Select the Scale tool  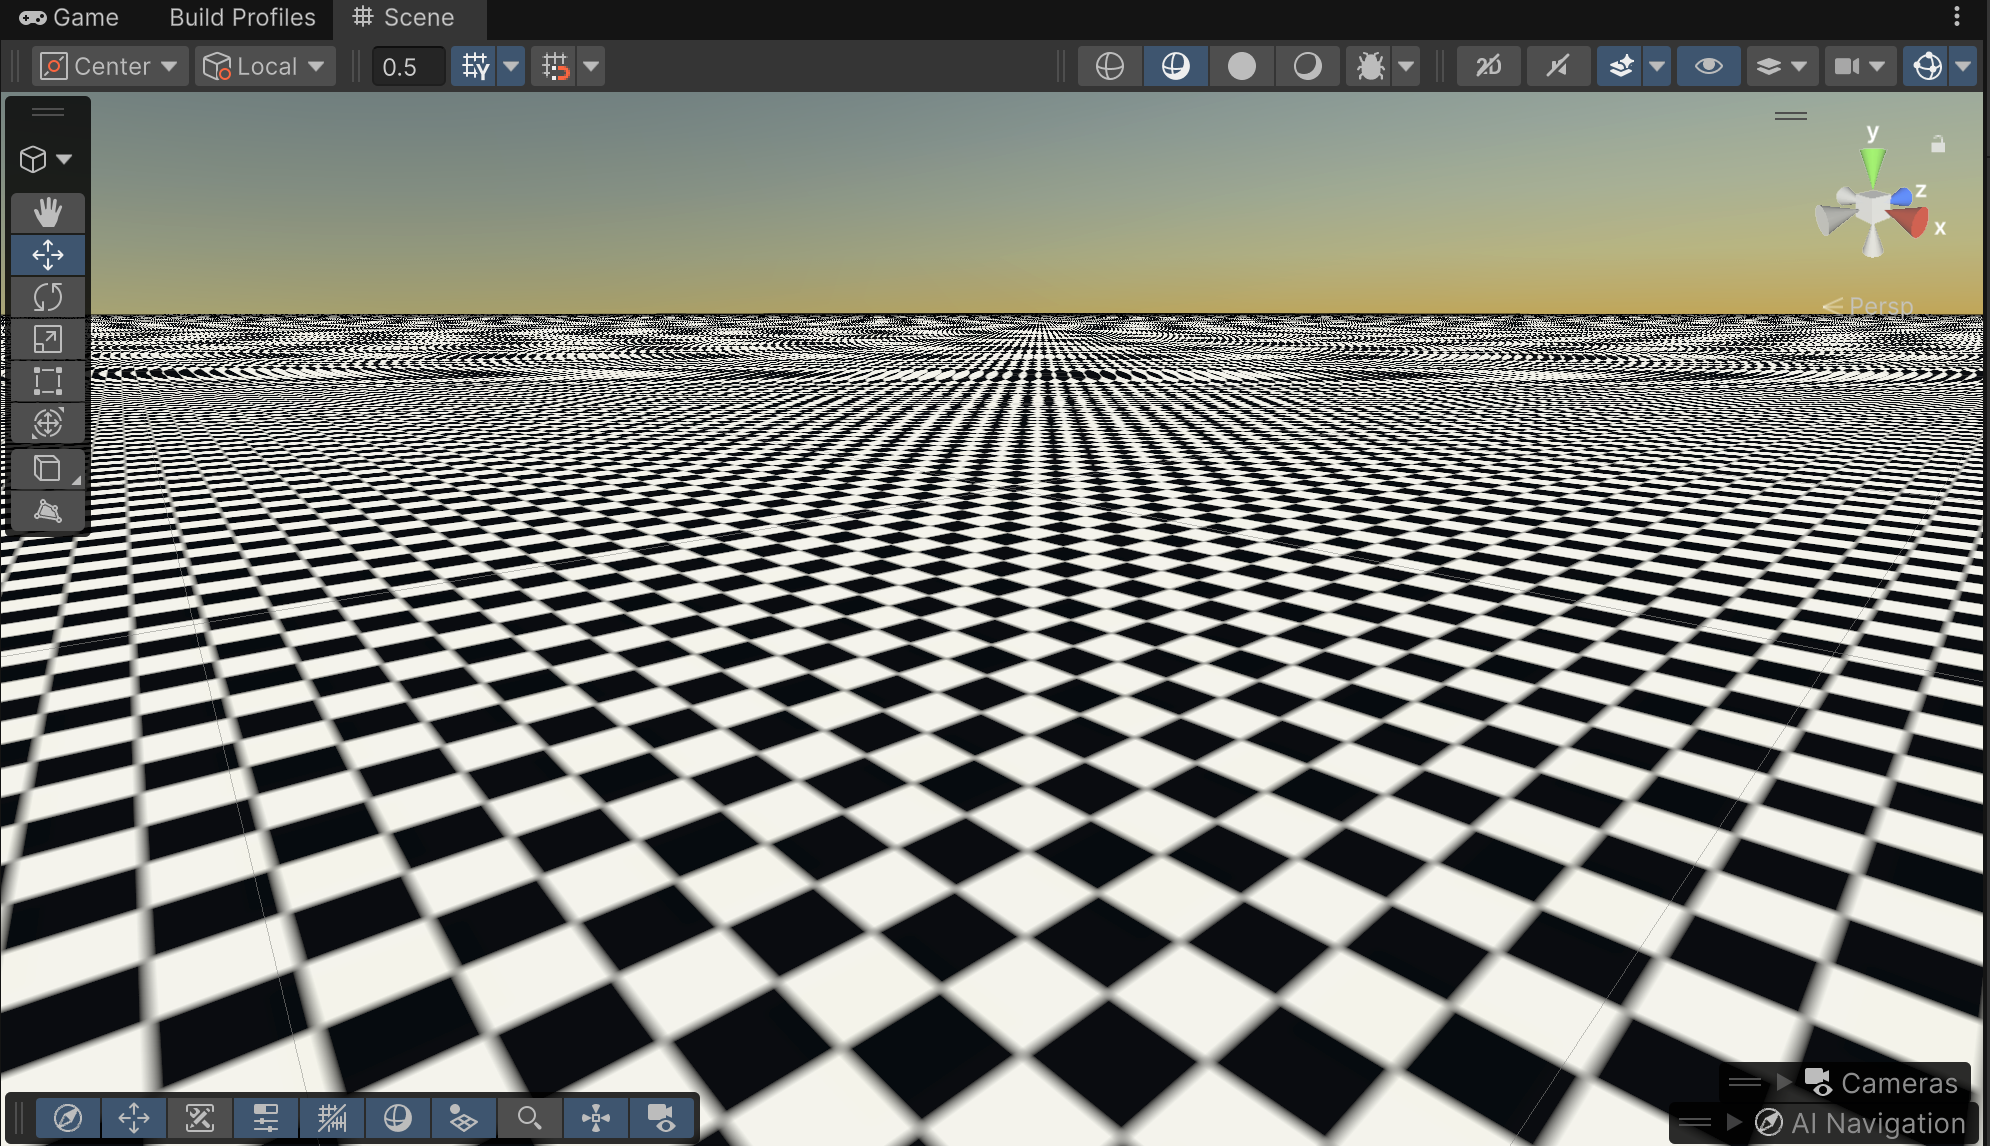click(x=47, y=339)
